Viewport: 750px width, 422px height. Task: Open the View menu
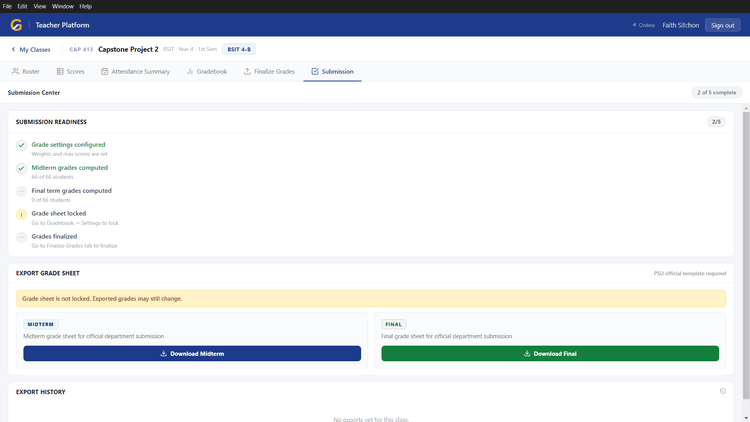(40, 6)
